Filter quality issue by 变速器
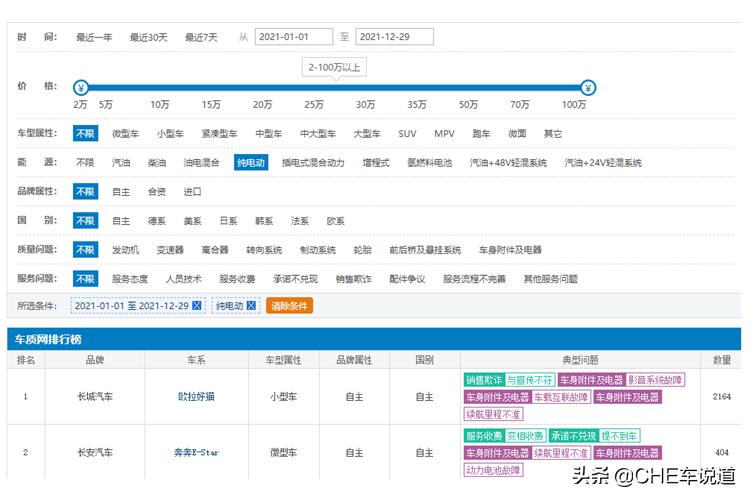This screenshot has height=500, width=750. [x=170, y=250]
